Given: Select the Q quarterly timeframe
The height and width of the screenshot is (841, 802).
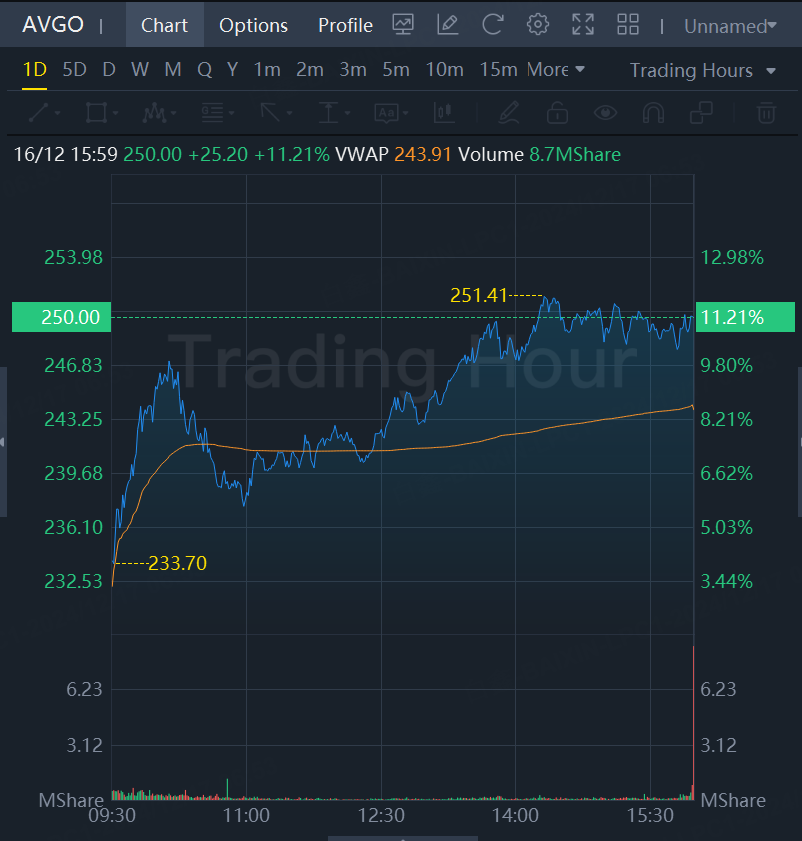Looking at the screenshot, I should (204, 70).
